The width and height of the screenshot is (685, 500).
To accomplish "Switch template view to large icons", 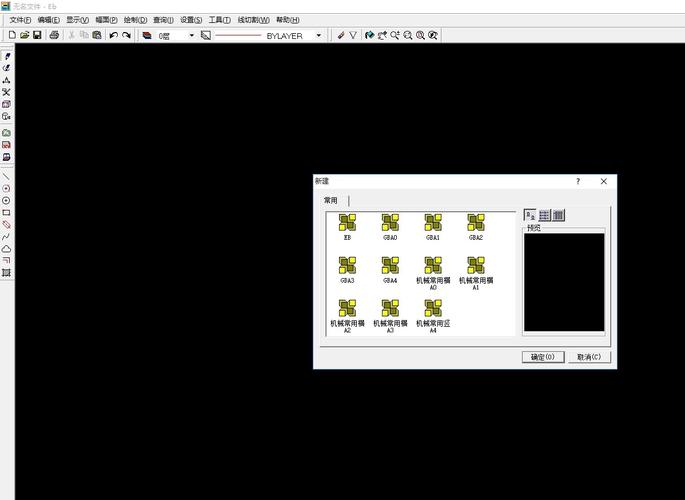I will click(530, 215).
